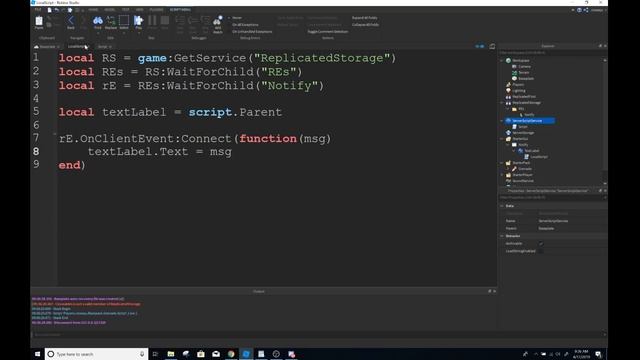
Task: Start the game with the Play icon
Action: point(138,20)
